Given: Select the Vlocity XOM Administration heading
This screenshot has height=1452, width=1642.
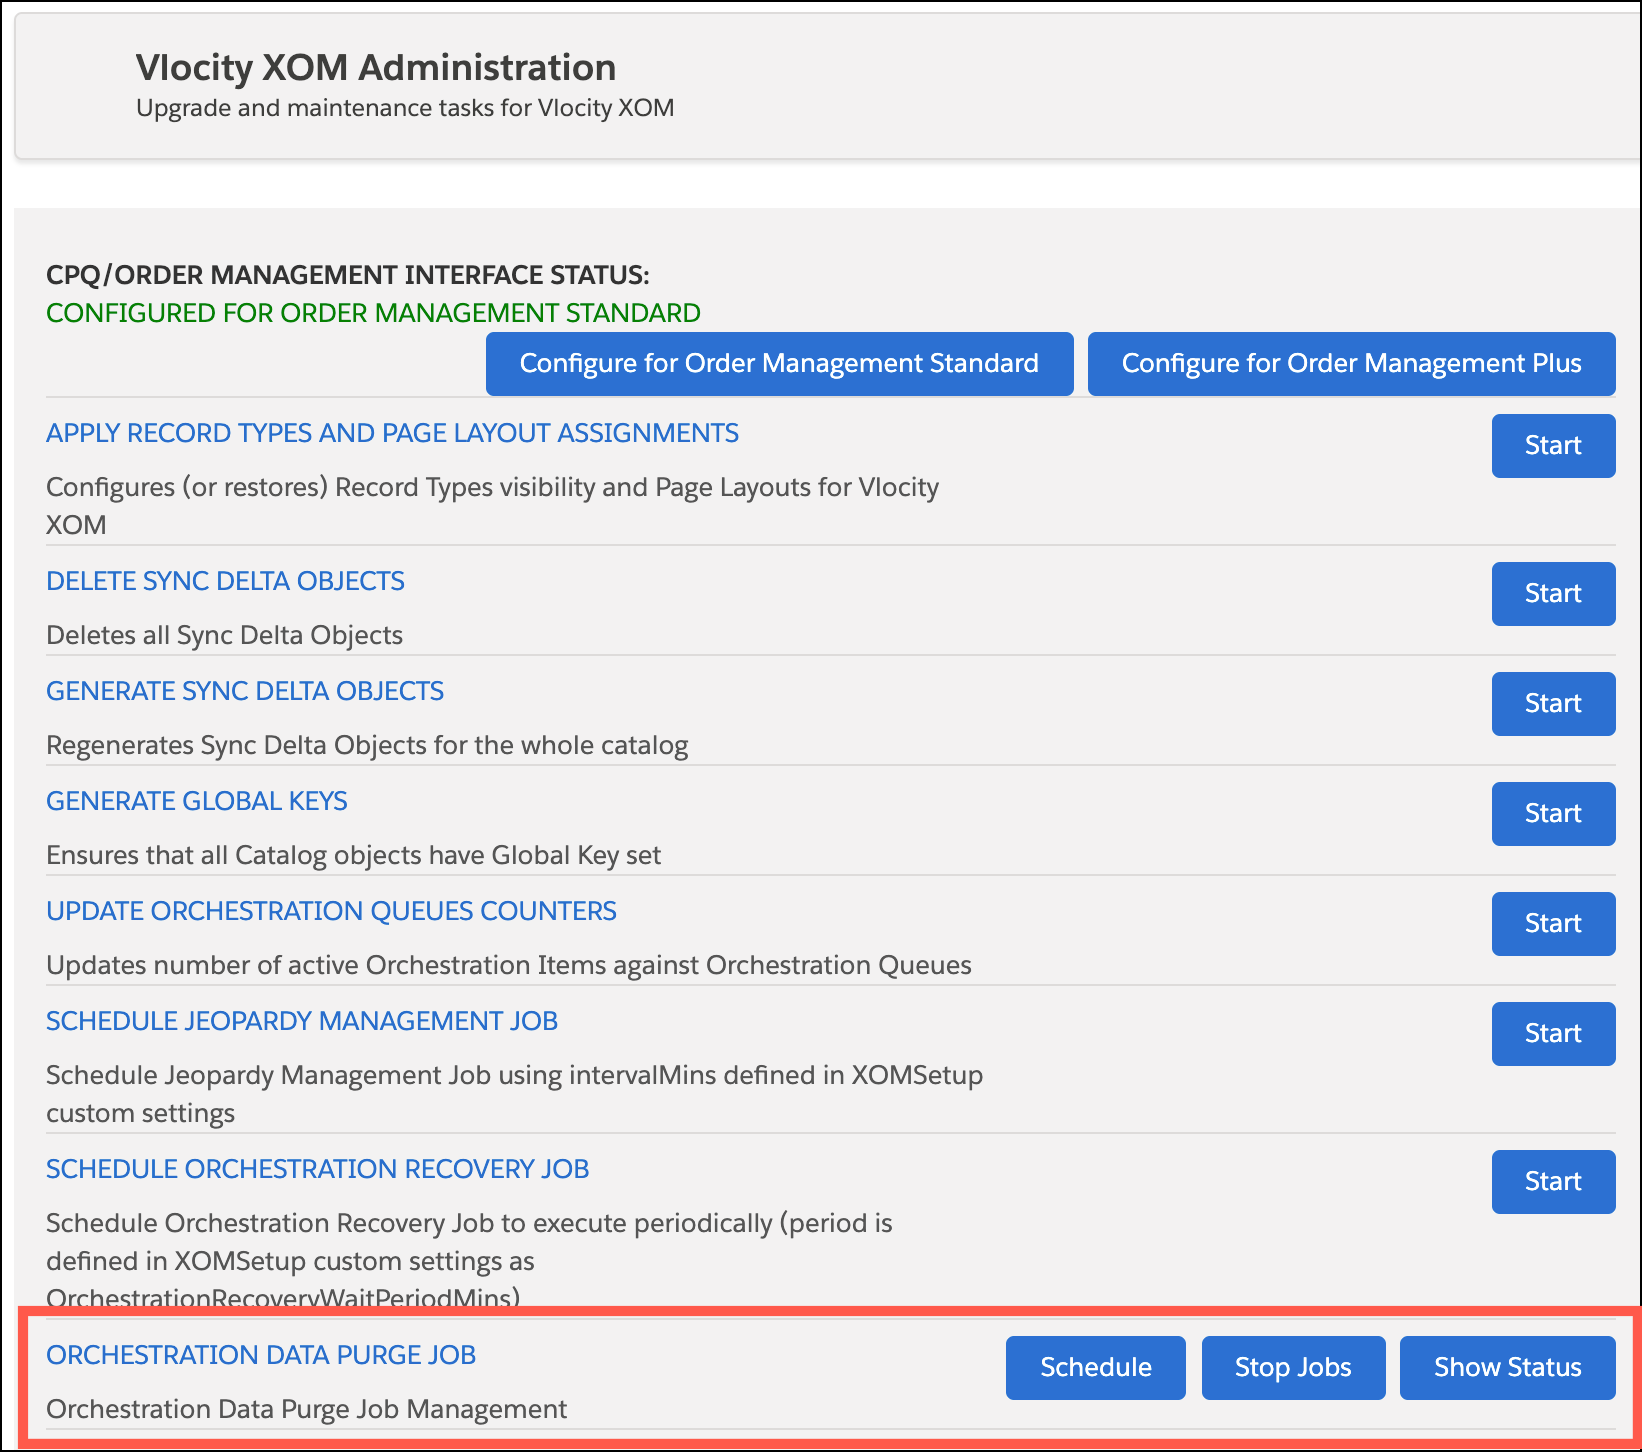Looking at the screenshot, I should [x=376, y=68].
